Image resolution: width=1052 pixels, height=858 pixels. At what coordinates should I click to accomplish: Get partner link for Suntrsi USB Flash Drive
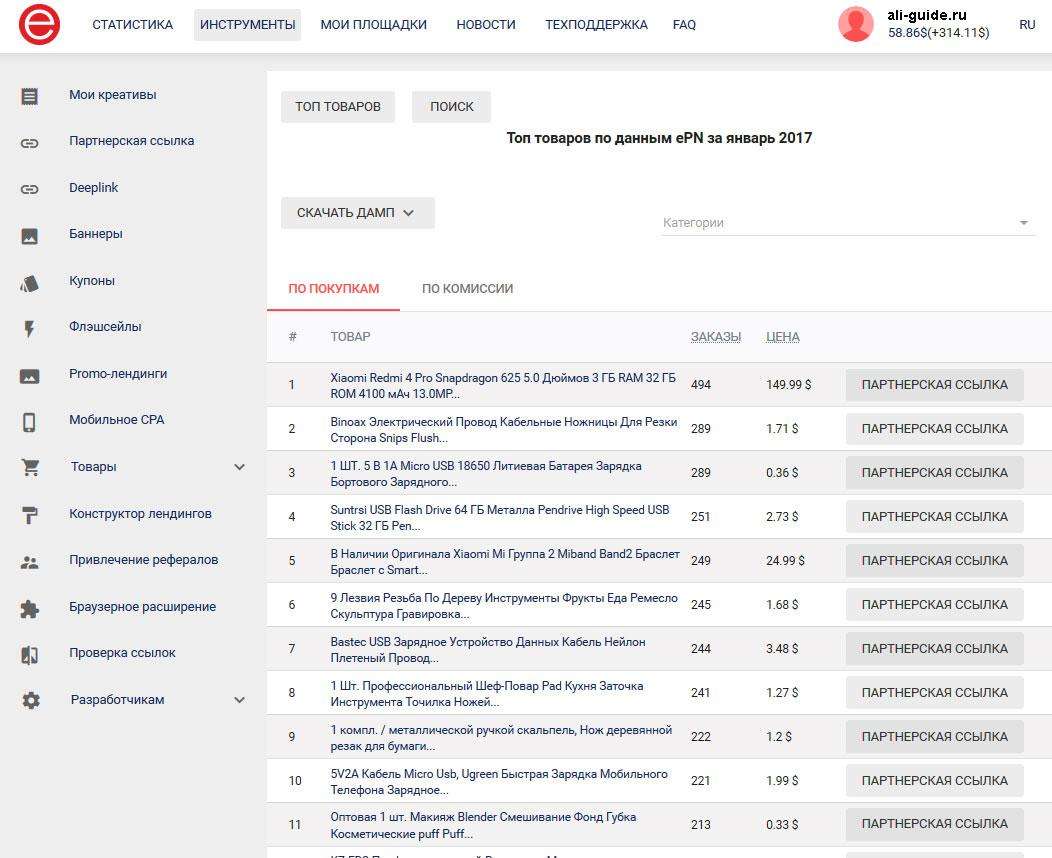tap(935, 517)
